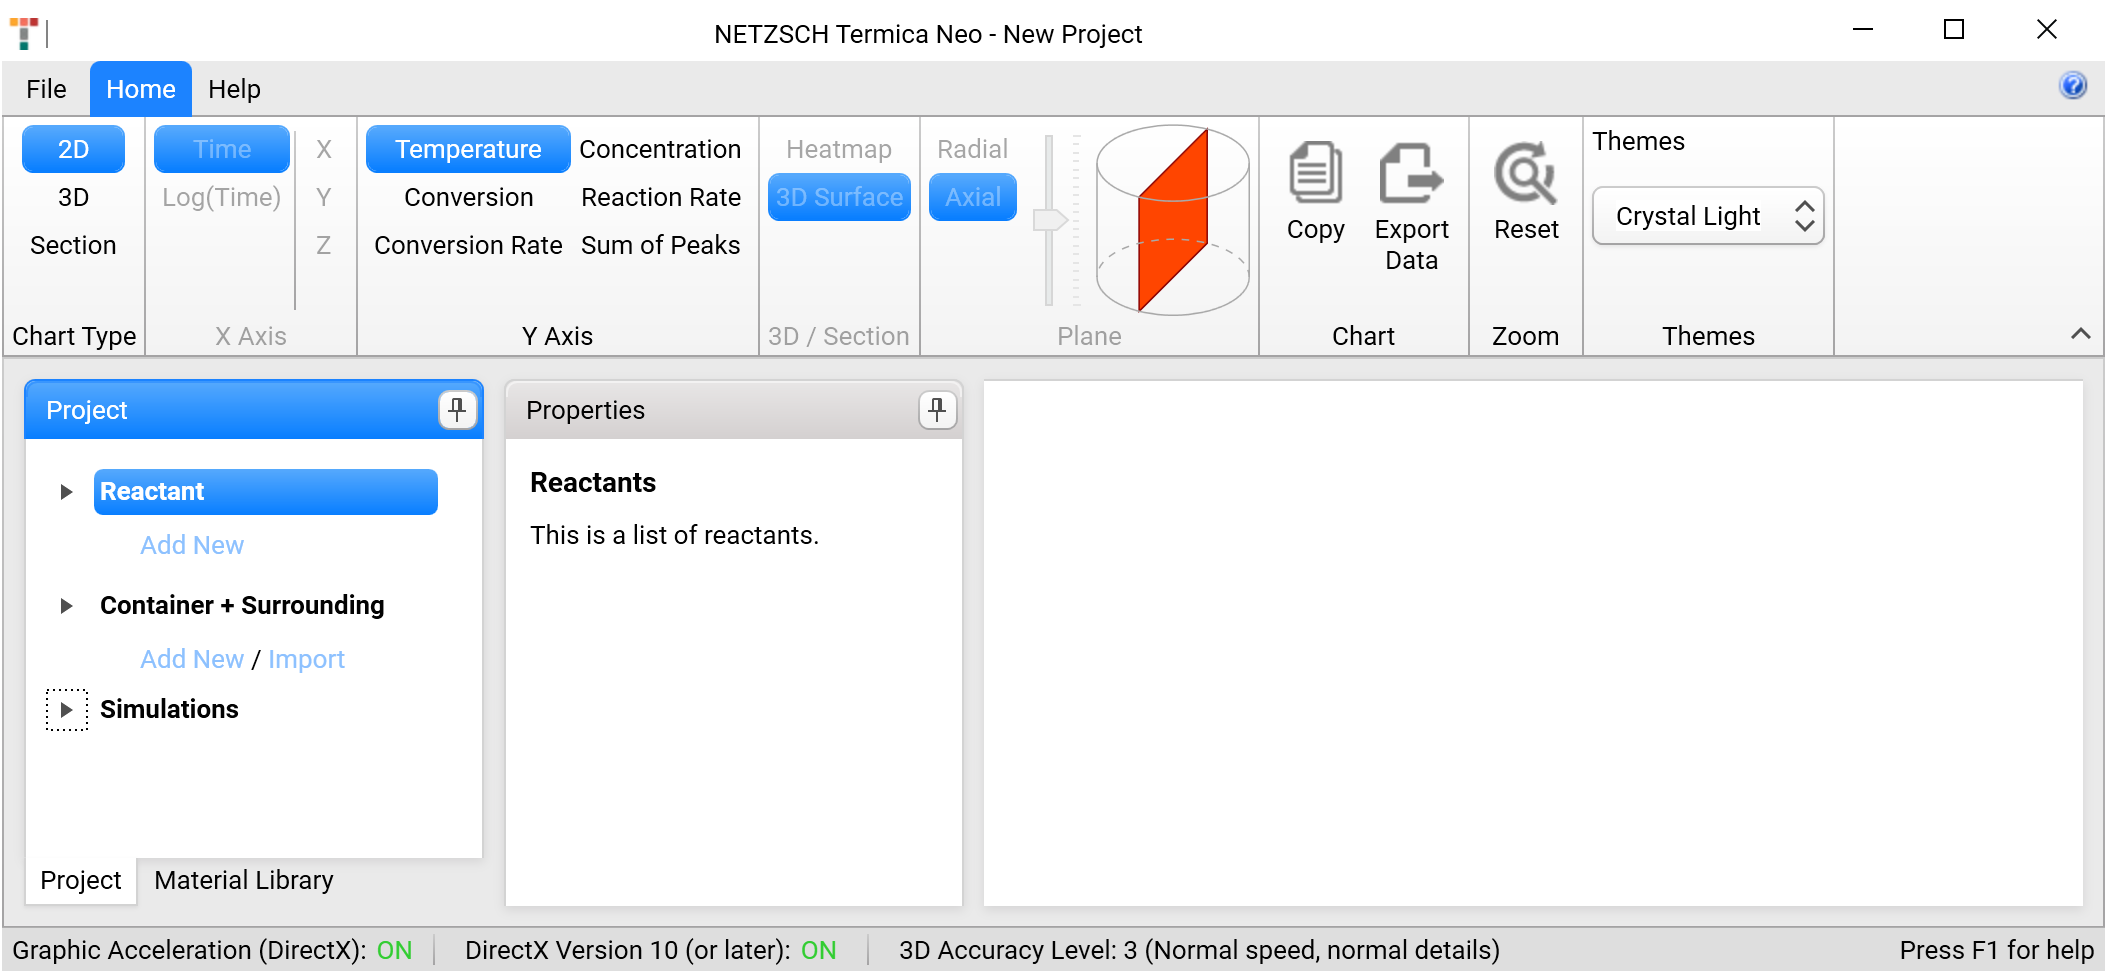
Task: Select the Section chart type
Action: pyautogui.click(x=73, y=245)
